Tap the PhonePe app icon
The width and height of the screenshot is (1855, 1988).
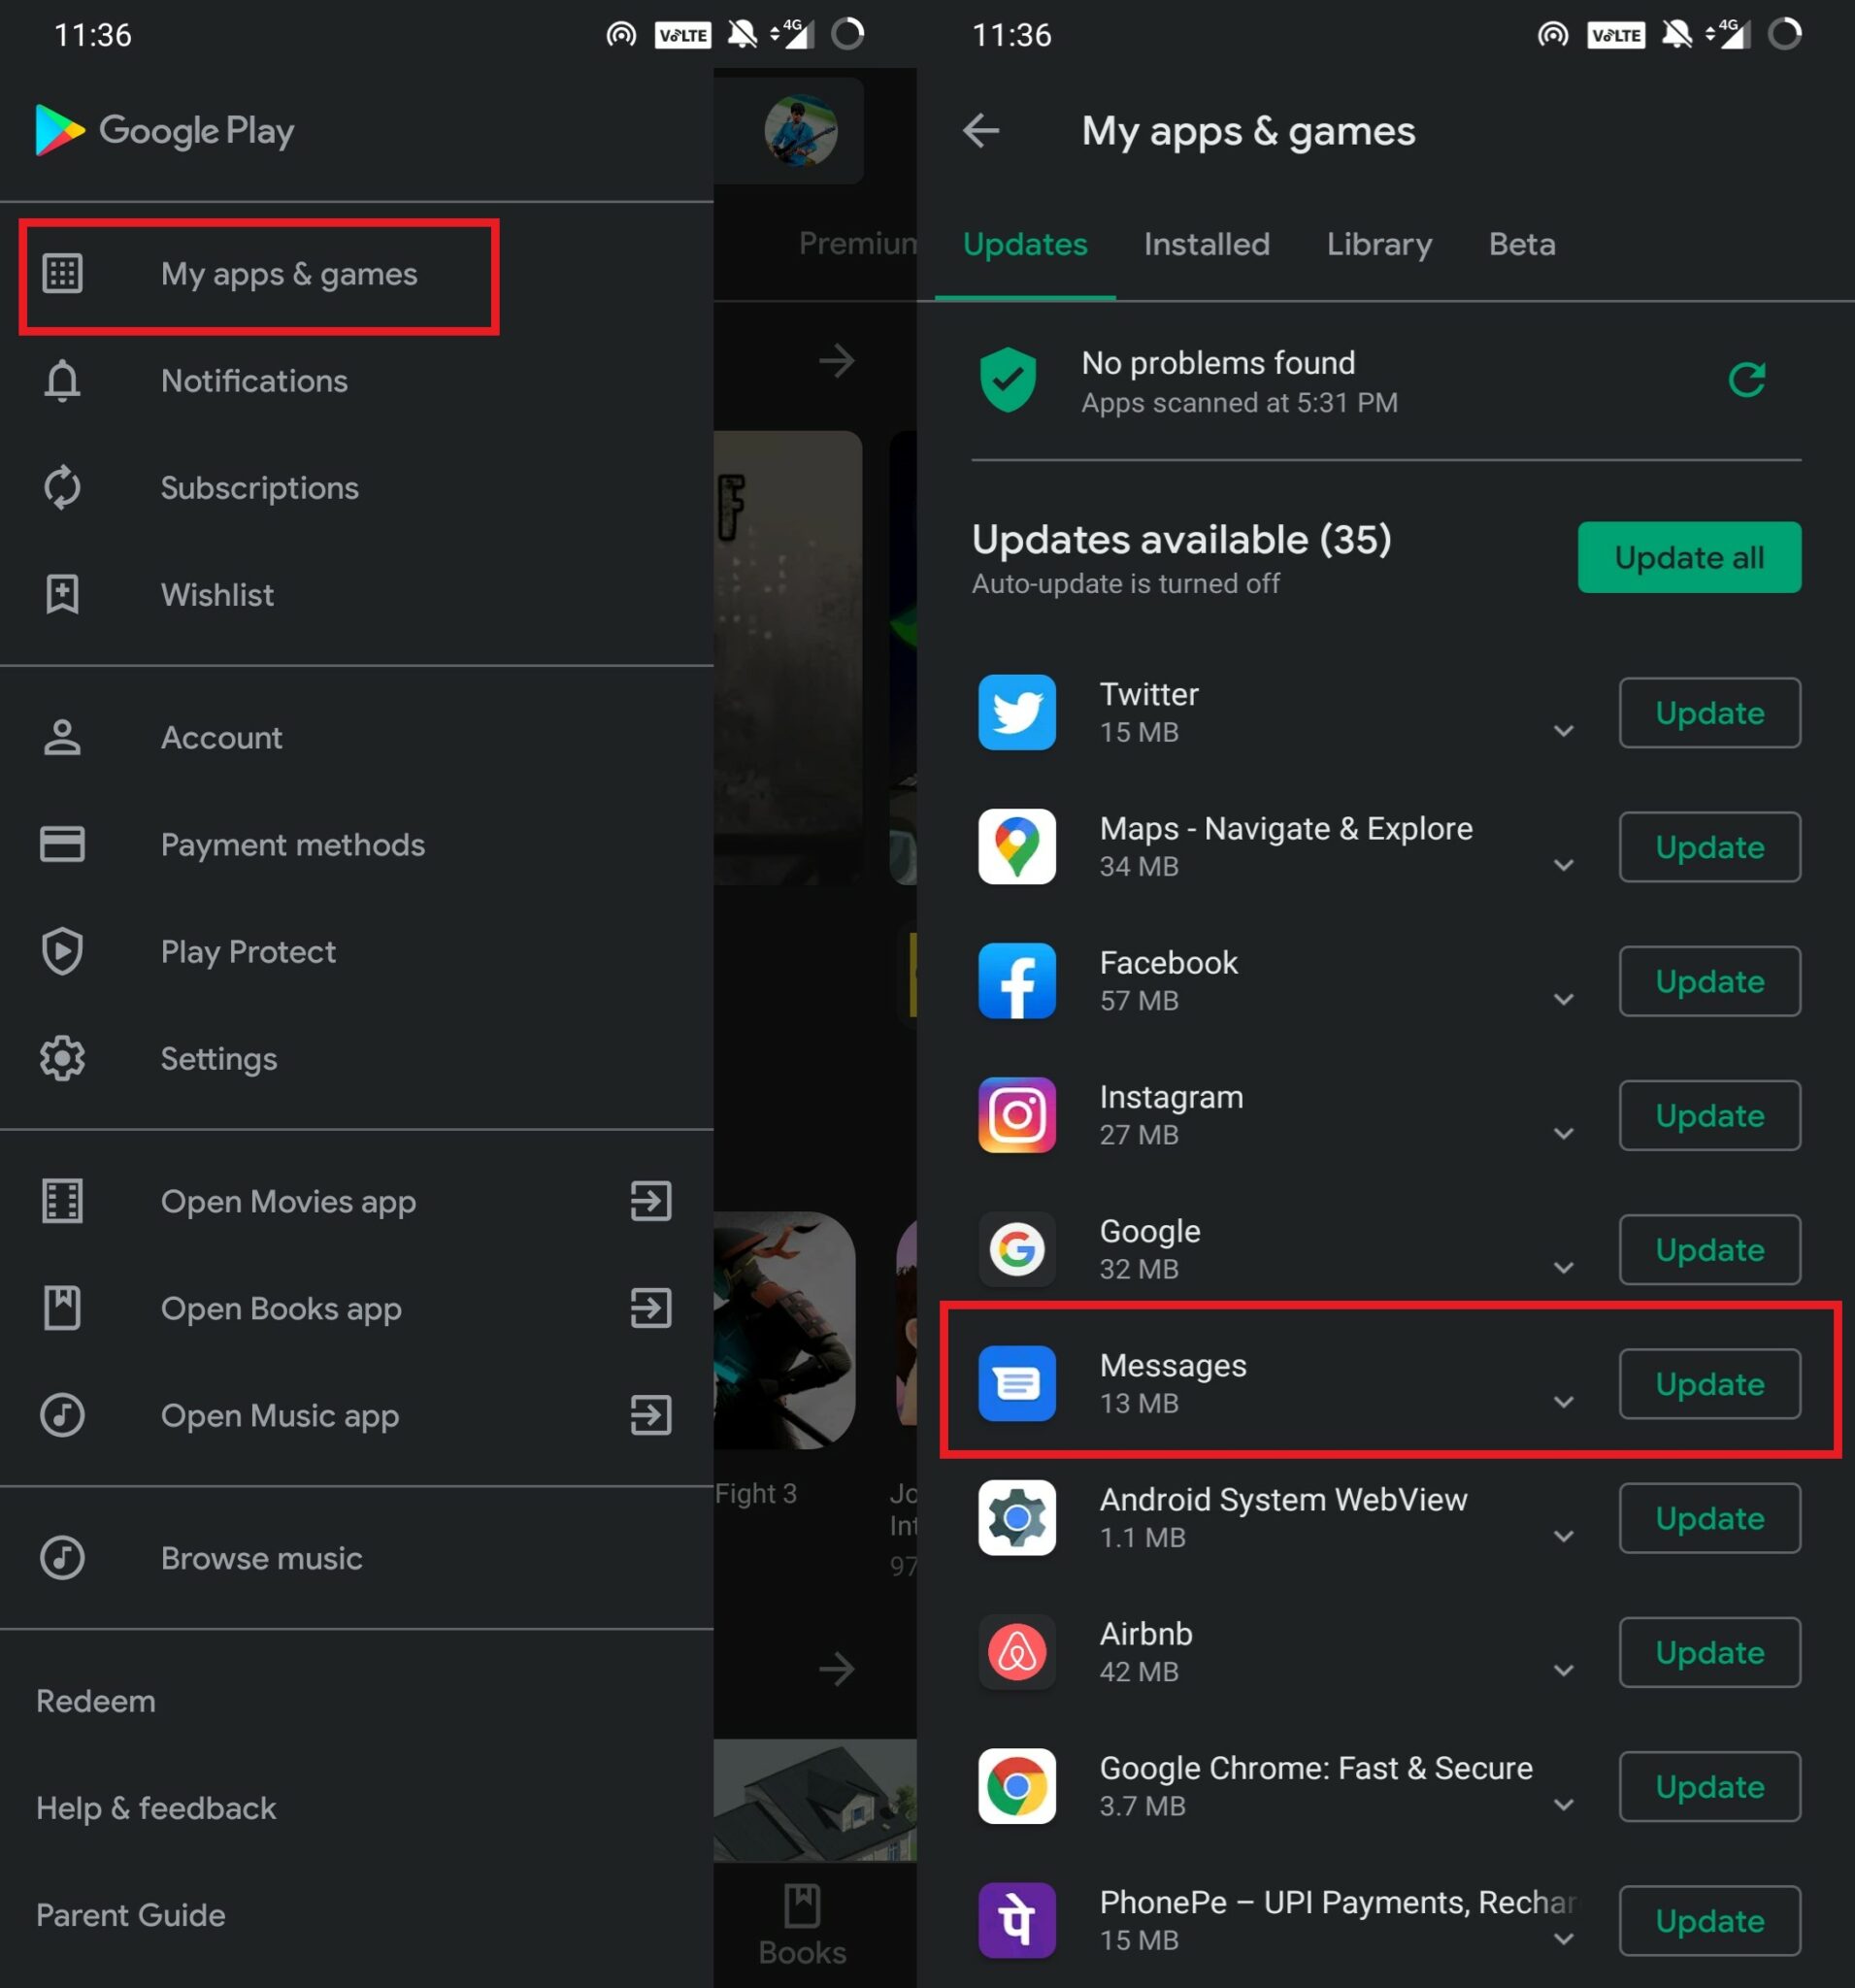1017,1921
